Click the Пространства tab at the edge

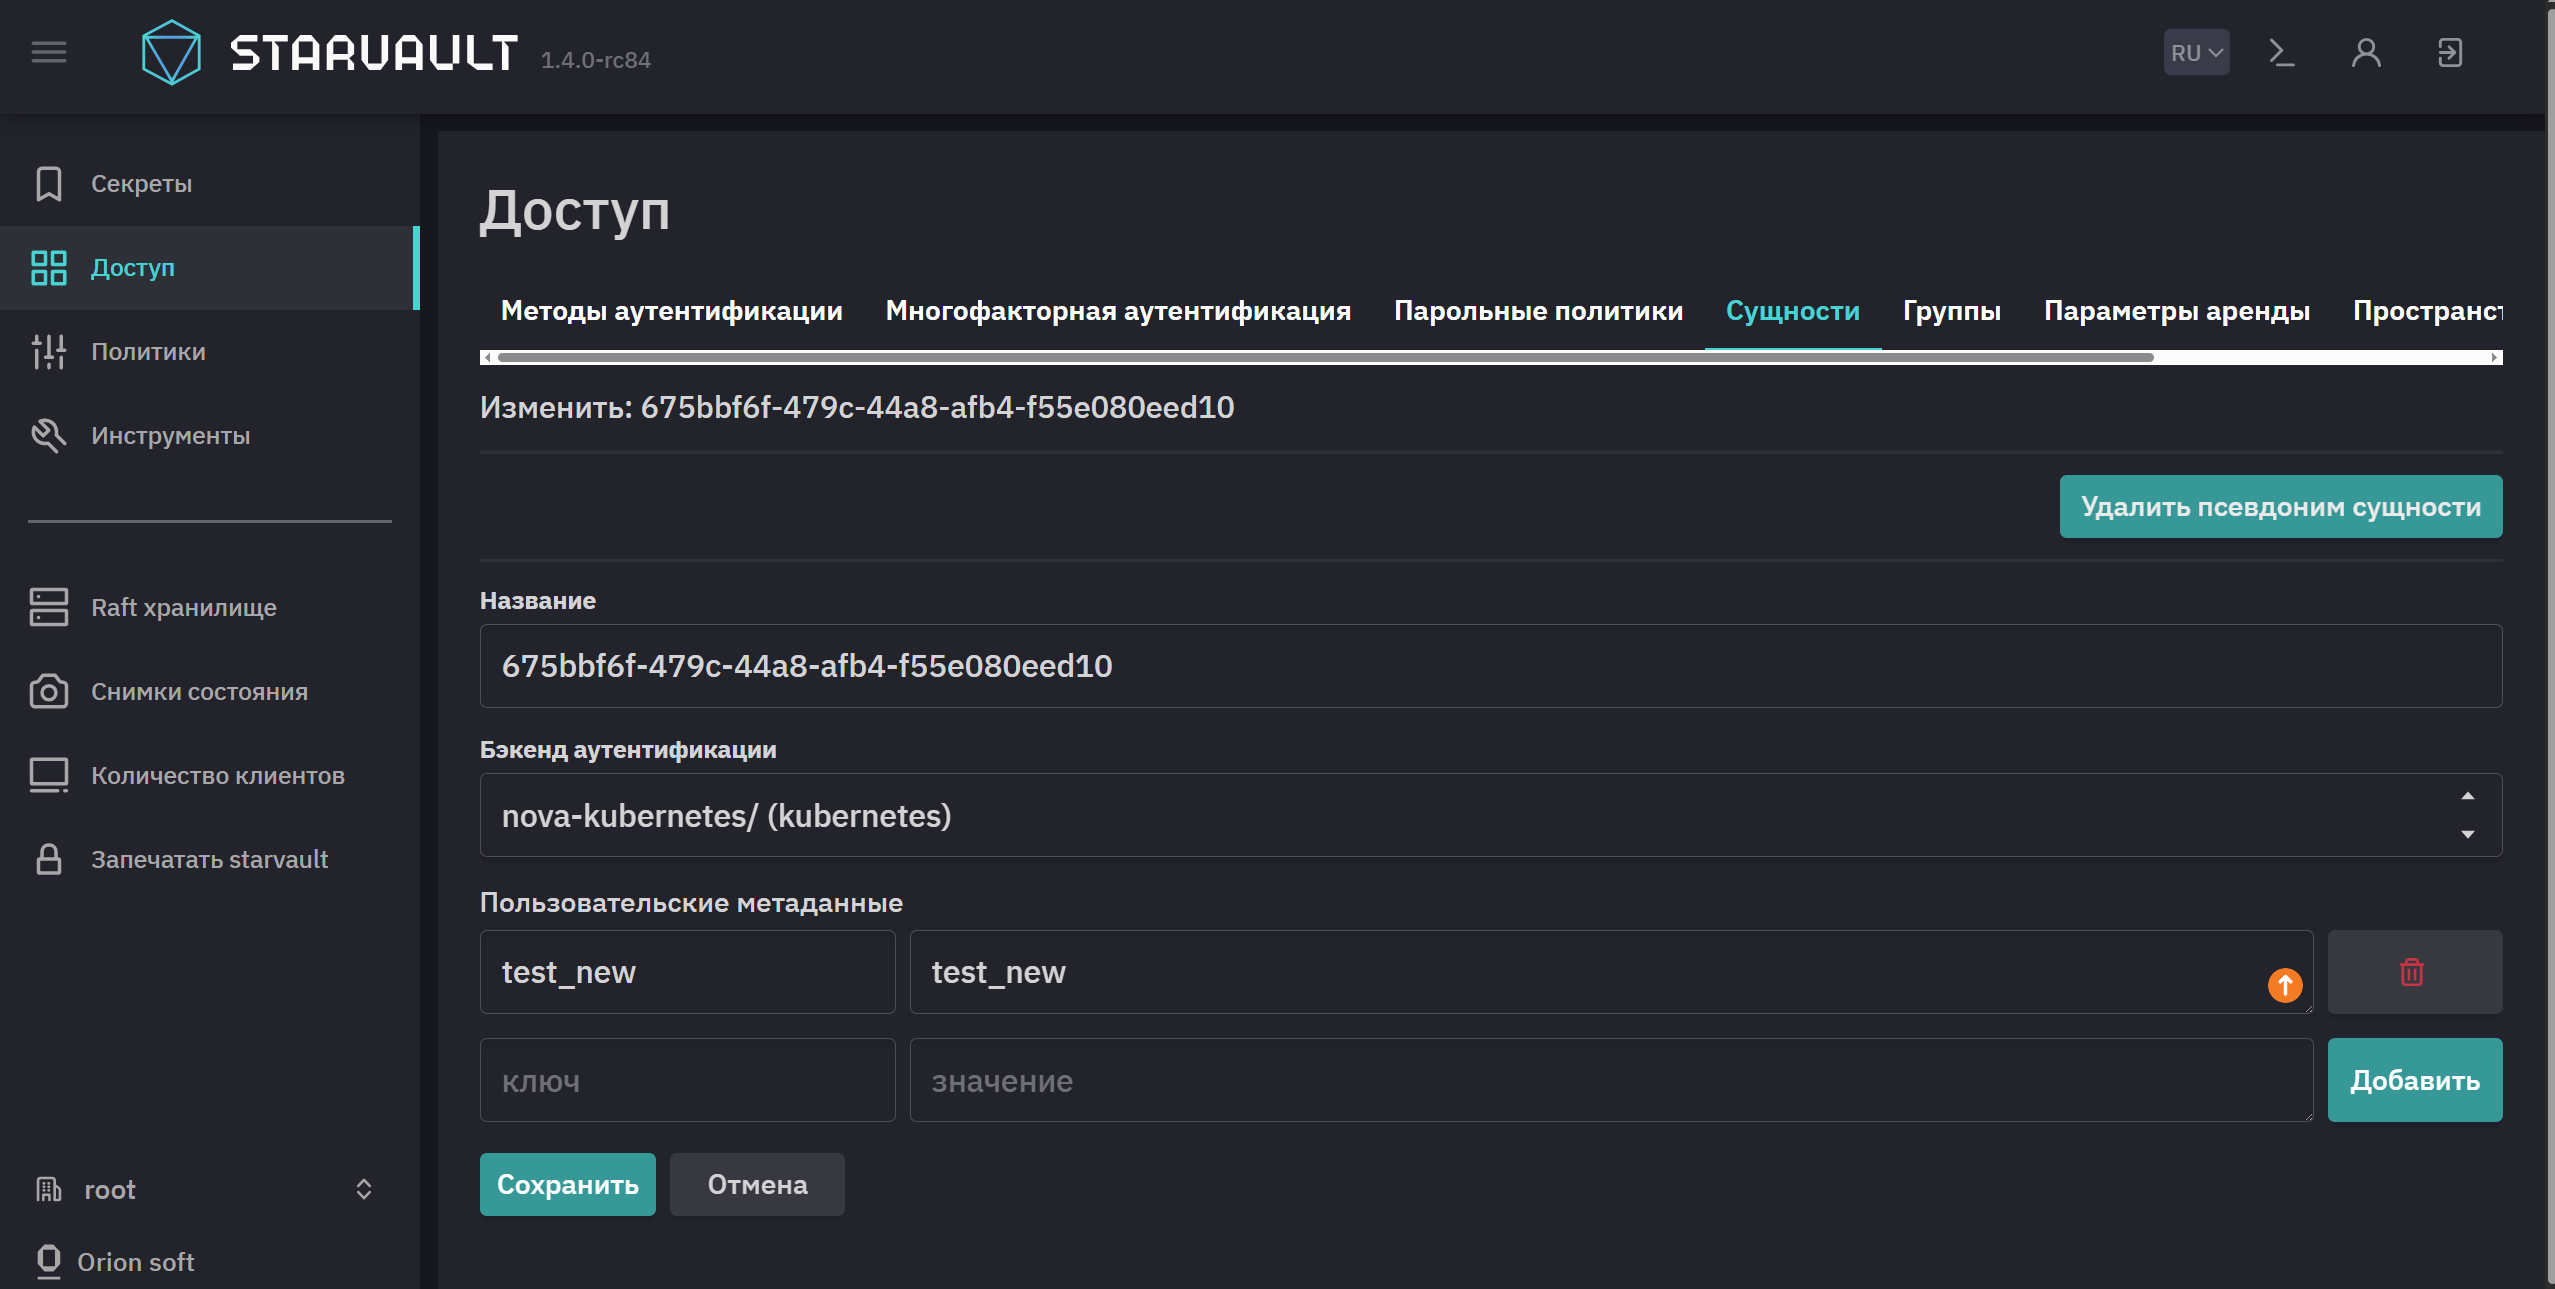tap(2427, 311)
